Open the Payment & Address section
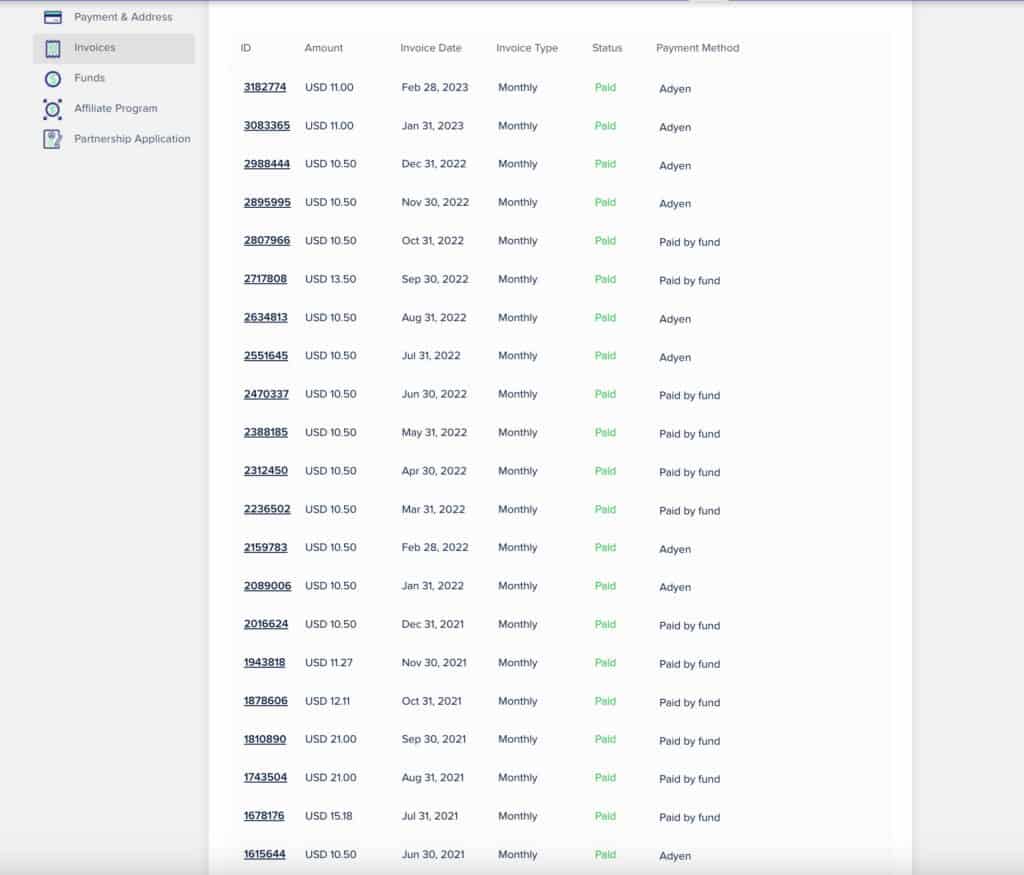The height and width of the screenshot is (875, 1024). (x=122, y=17)
